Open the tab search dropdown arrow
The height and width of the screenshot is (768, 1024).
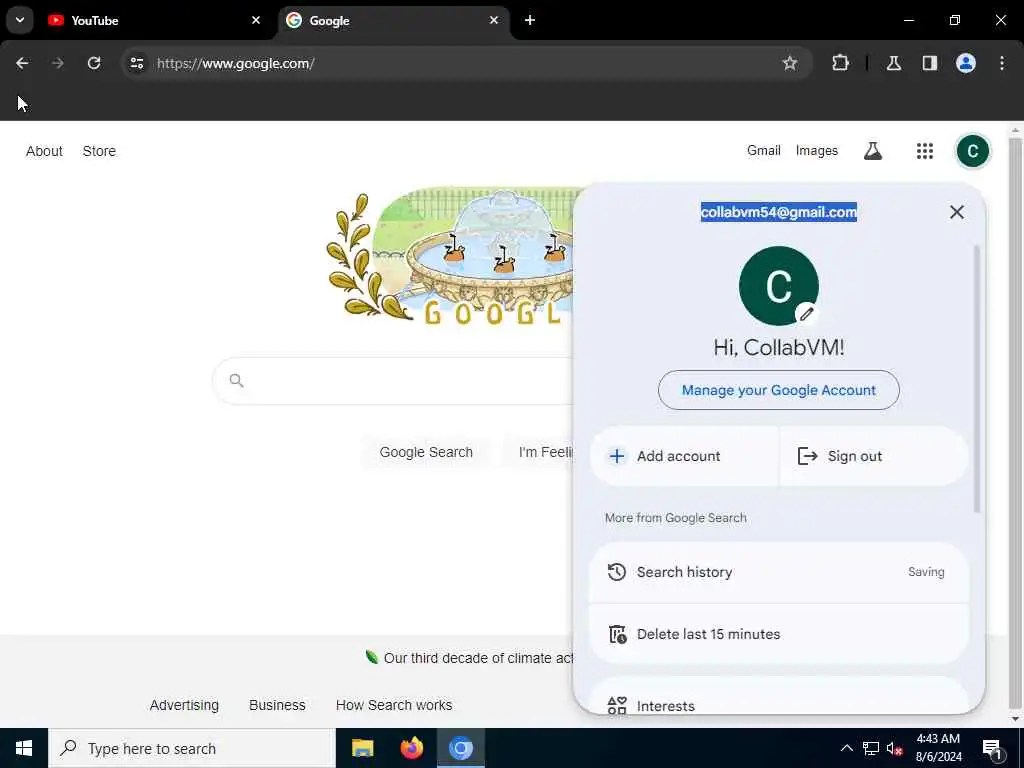click(x=20, y=20)
